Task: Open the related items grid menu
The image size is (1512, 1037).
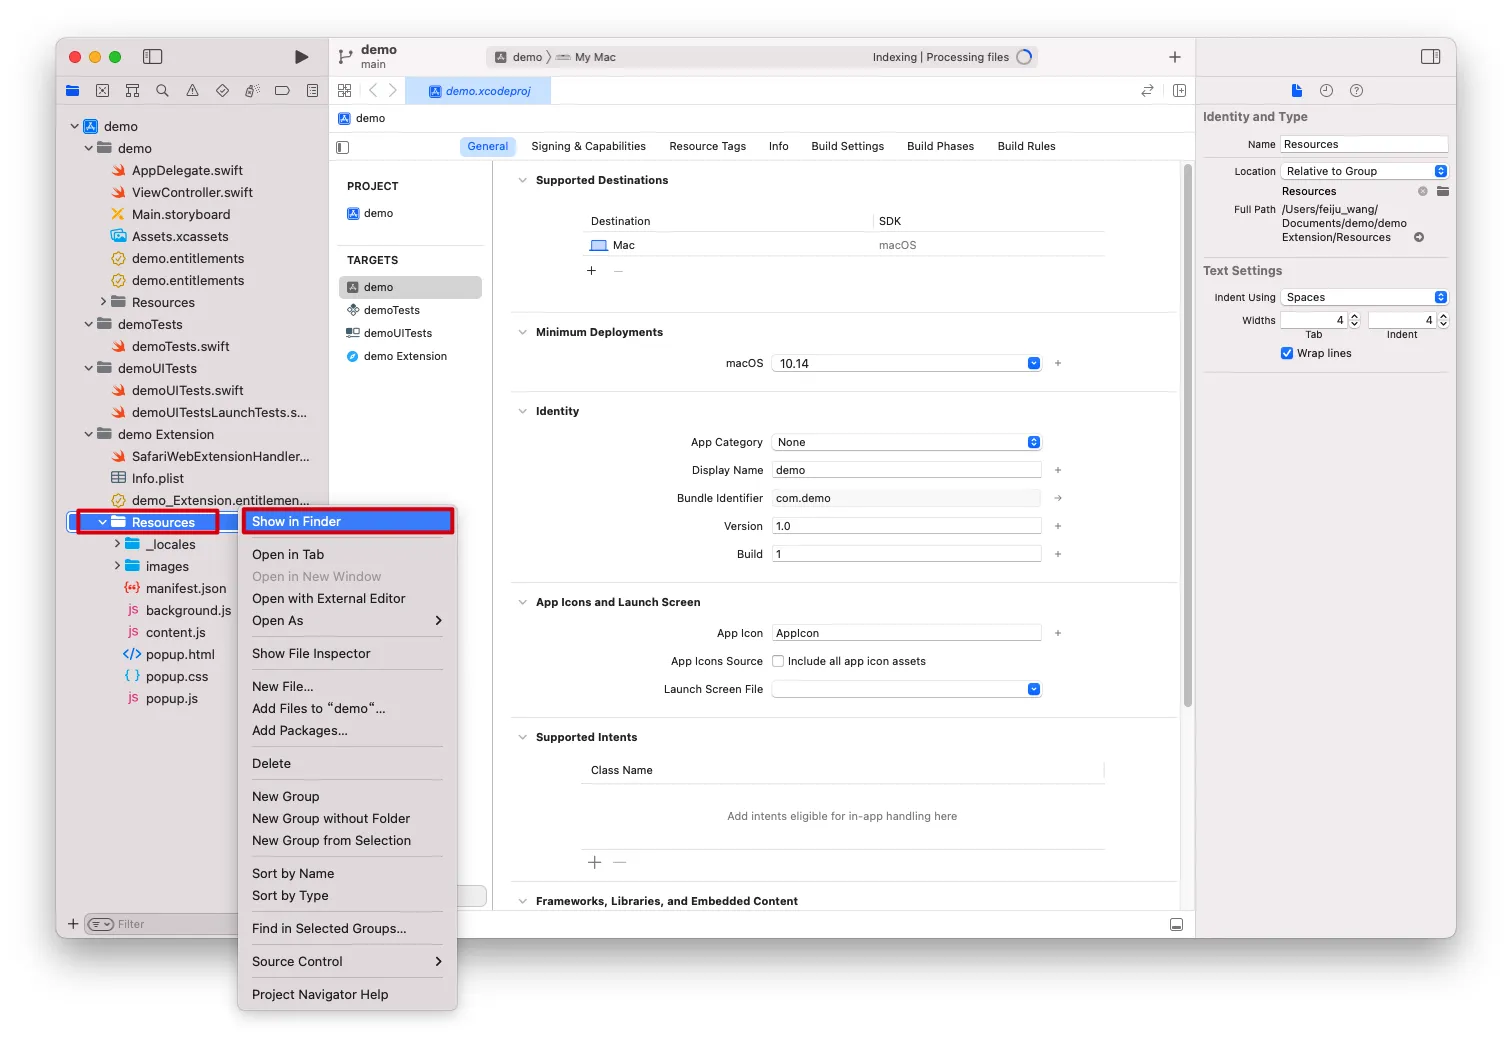Action: pyautogui.click(x=344, y=91)
